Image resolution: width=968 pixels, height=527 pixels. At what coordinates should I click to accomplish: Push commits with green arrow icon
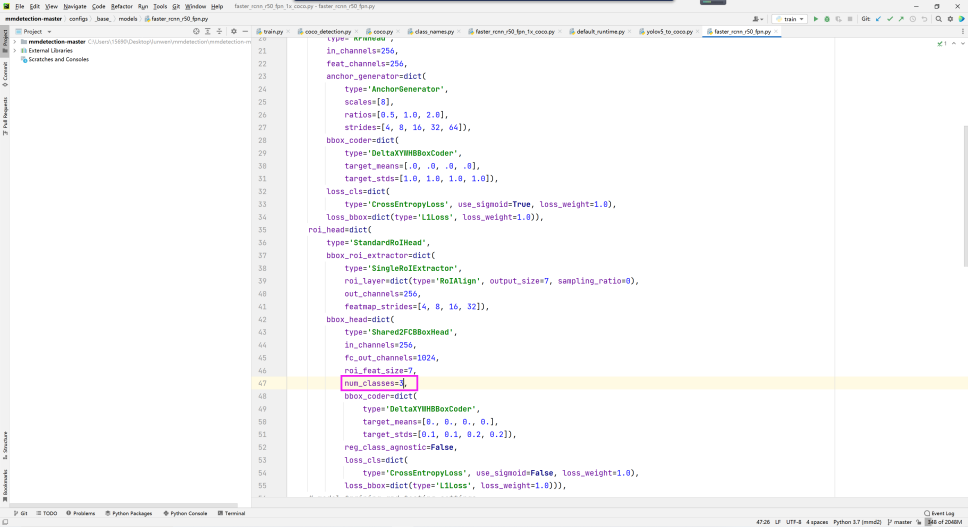point(901,19)
